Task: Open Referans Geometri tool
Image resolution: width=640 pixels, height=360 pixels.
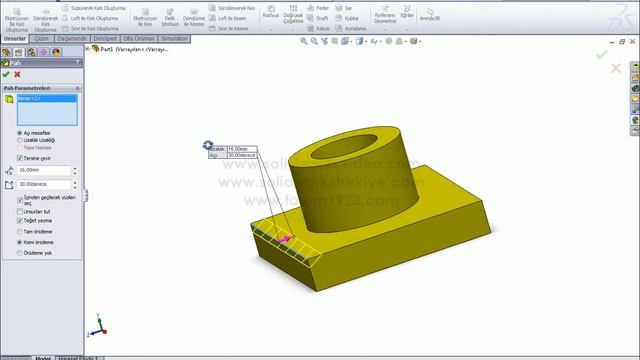Action: (x=385, y=15)
